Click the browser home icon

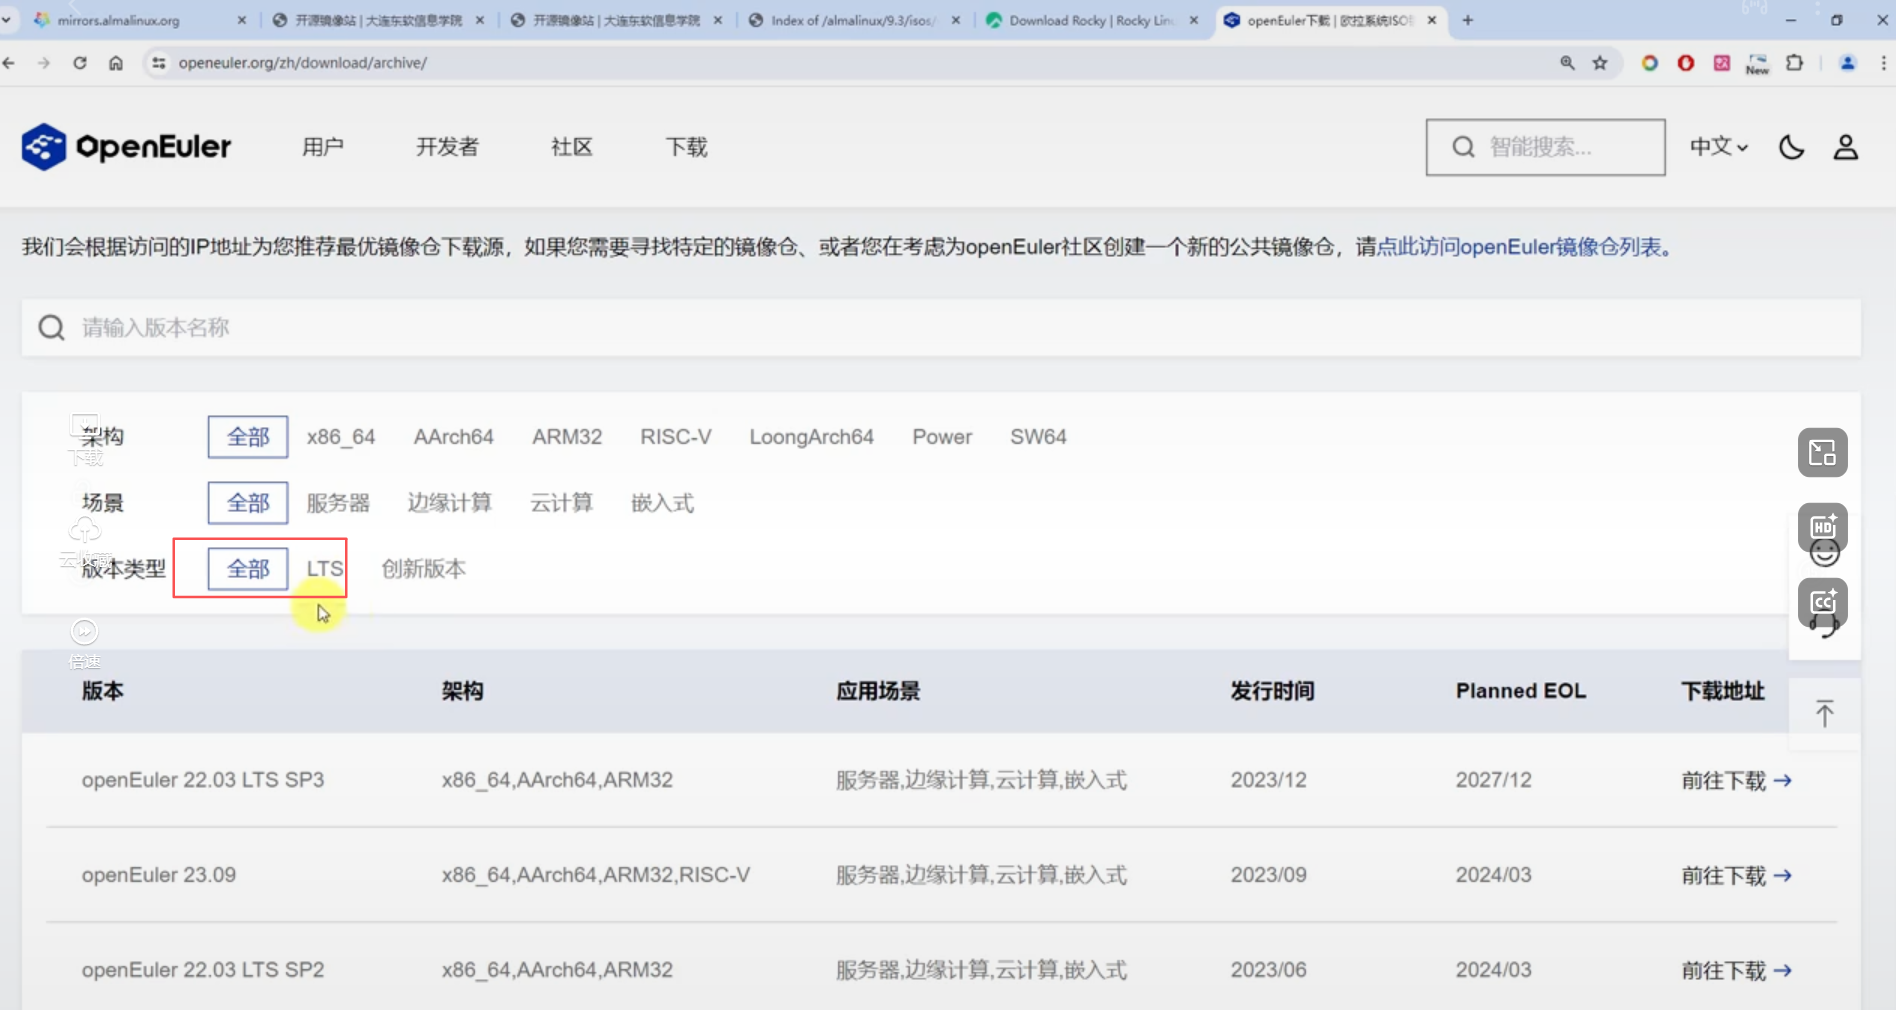click(116, 63)
